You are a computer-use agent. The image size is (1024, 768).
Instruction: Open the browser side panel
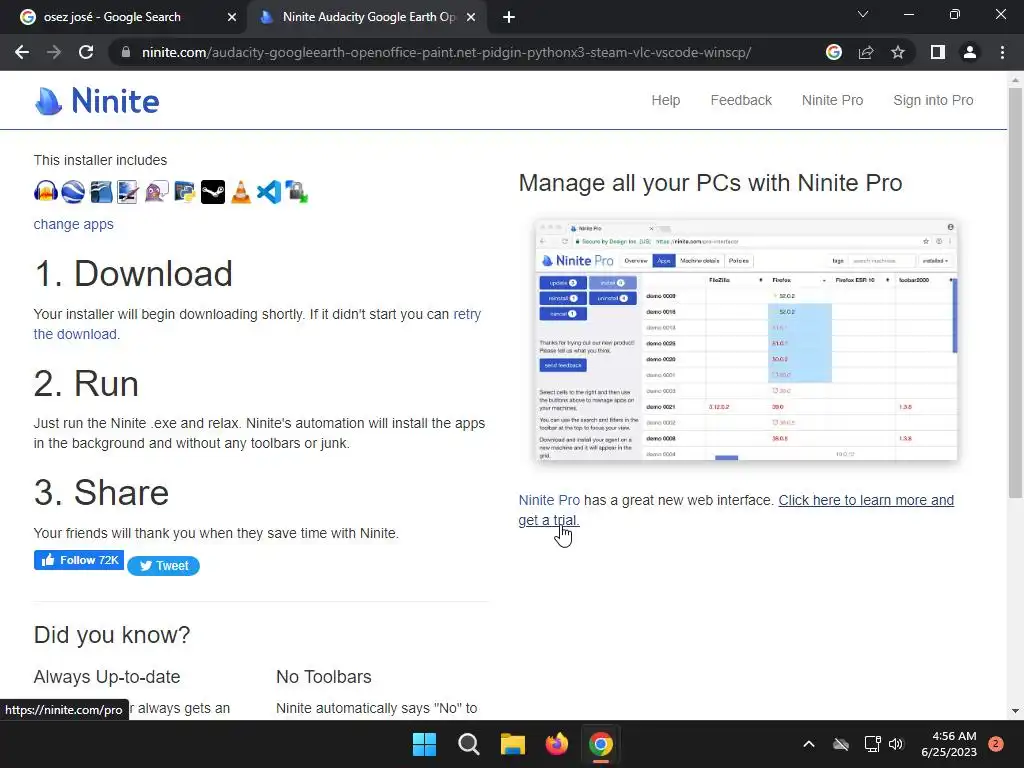click(x=938, y=52)
